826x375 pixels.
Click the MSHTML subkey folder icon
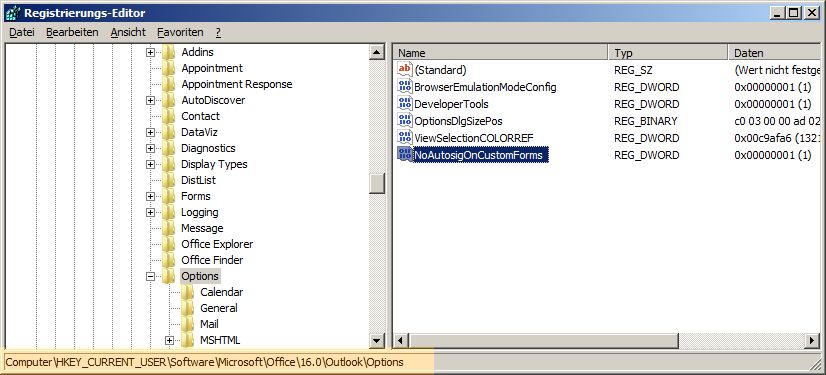[x=188, y=340]
